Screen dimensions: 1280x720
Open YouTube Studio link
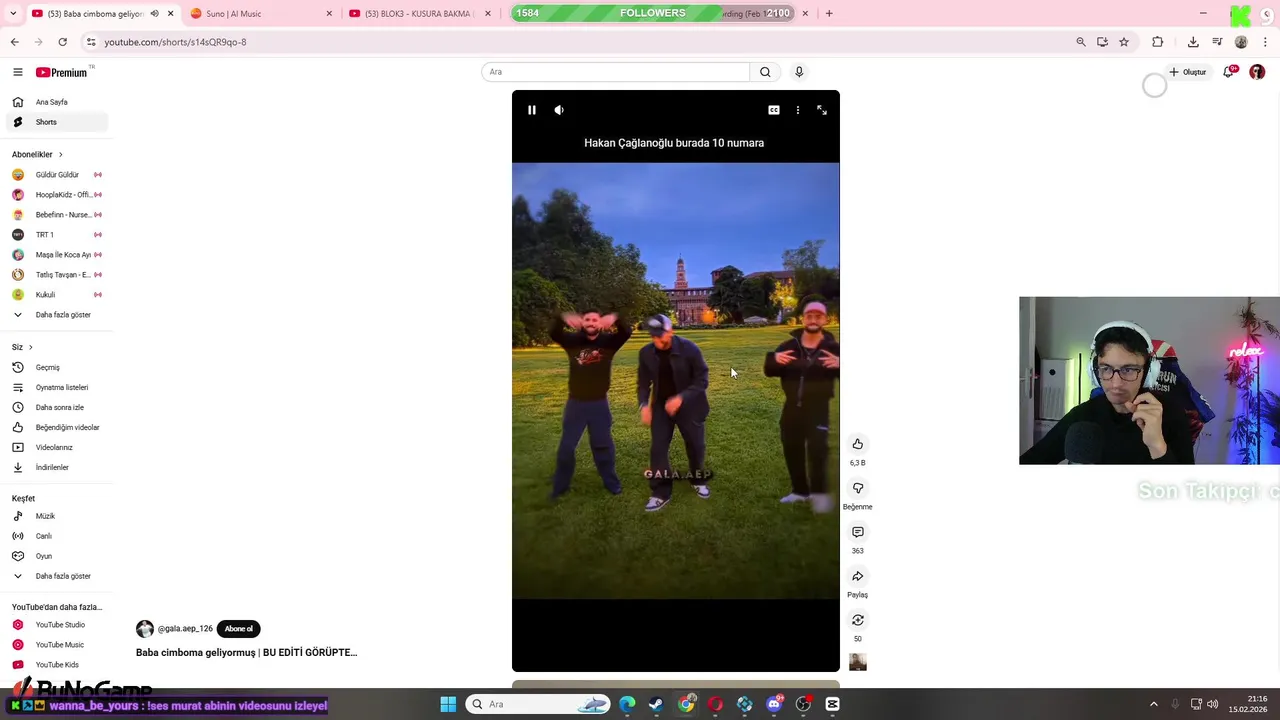(56, 625)
